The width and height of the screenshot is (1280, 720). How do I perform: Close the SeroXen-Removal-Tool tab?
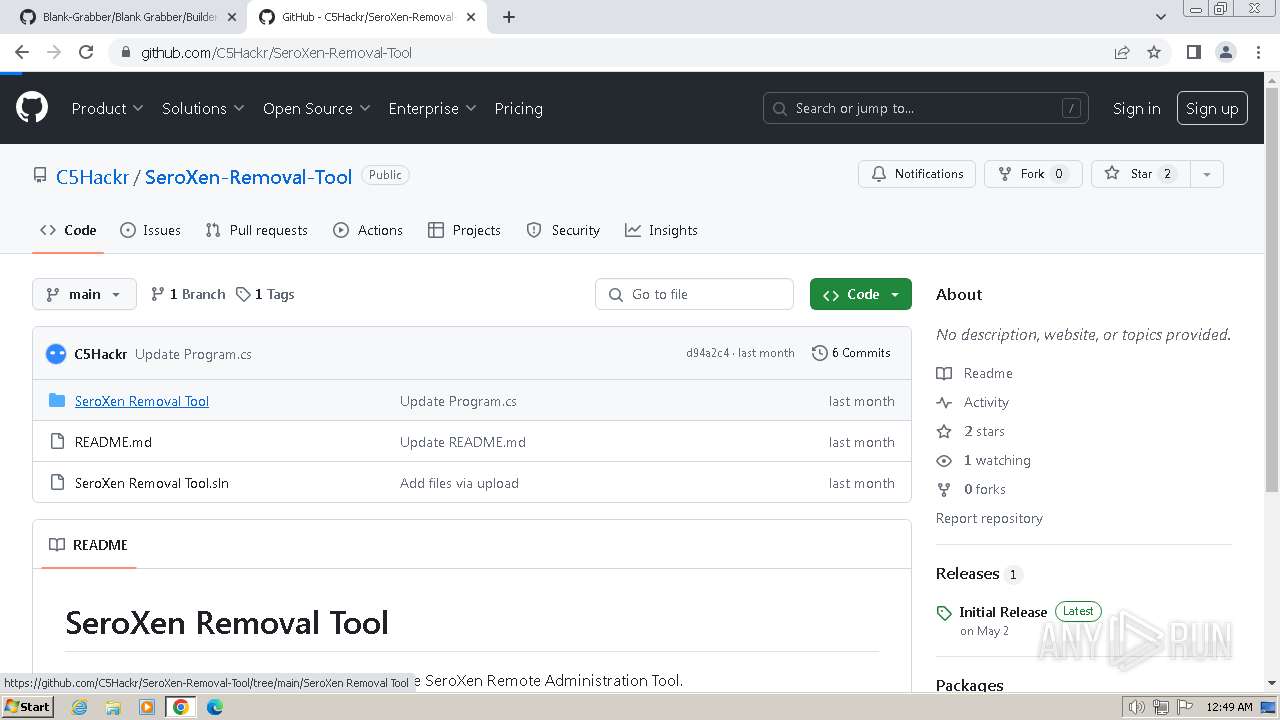tap(471, 17)
